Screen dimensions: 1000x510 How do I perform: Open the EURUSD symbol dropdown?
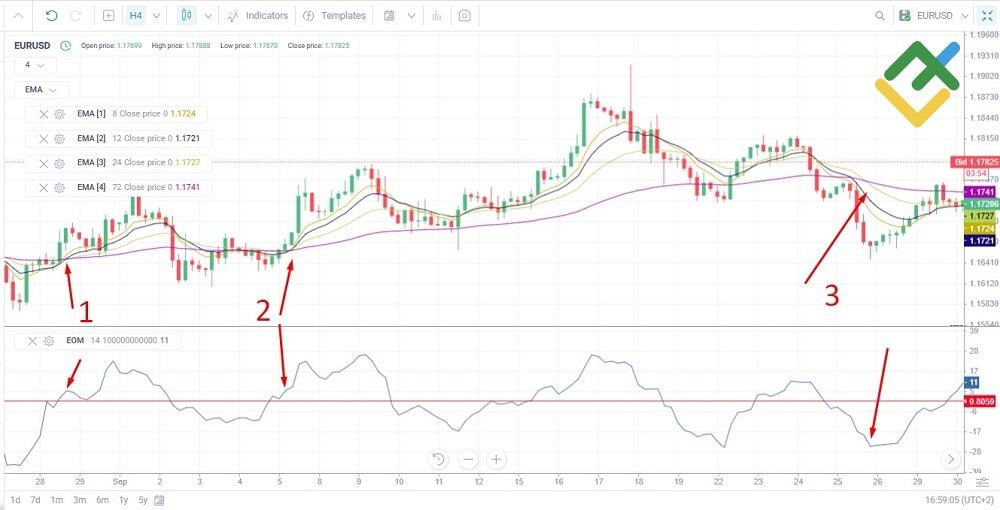pyautogui.click(x=943, y=16)
